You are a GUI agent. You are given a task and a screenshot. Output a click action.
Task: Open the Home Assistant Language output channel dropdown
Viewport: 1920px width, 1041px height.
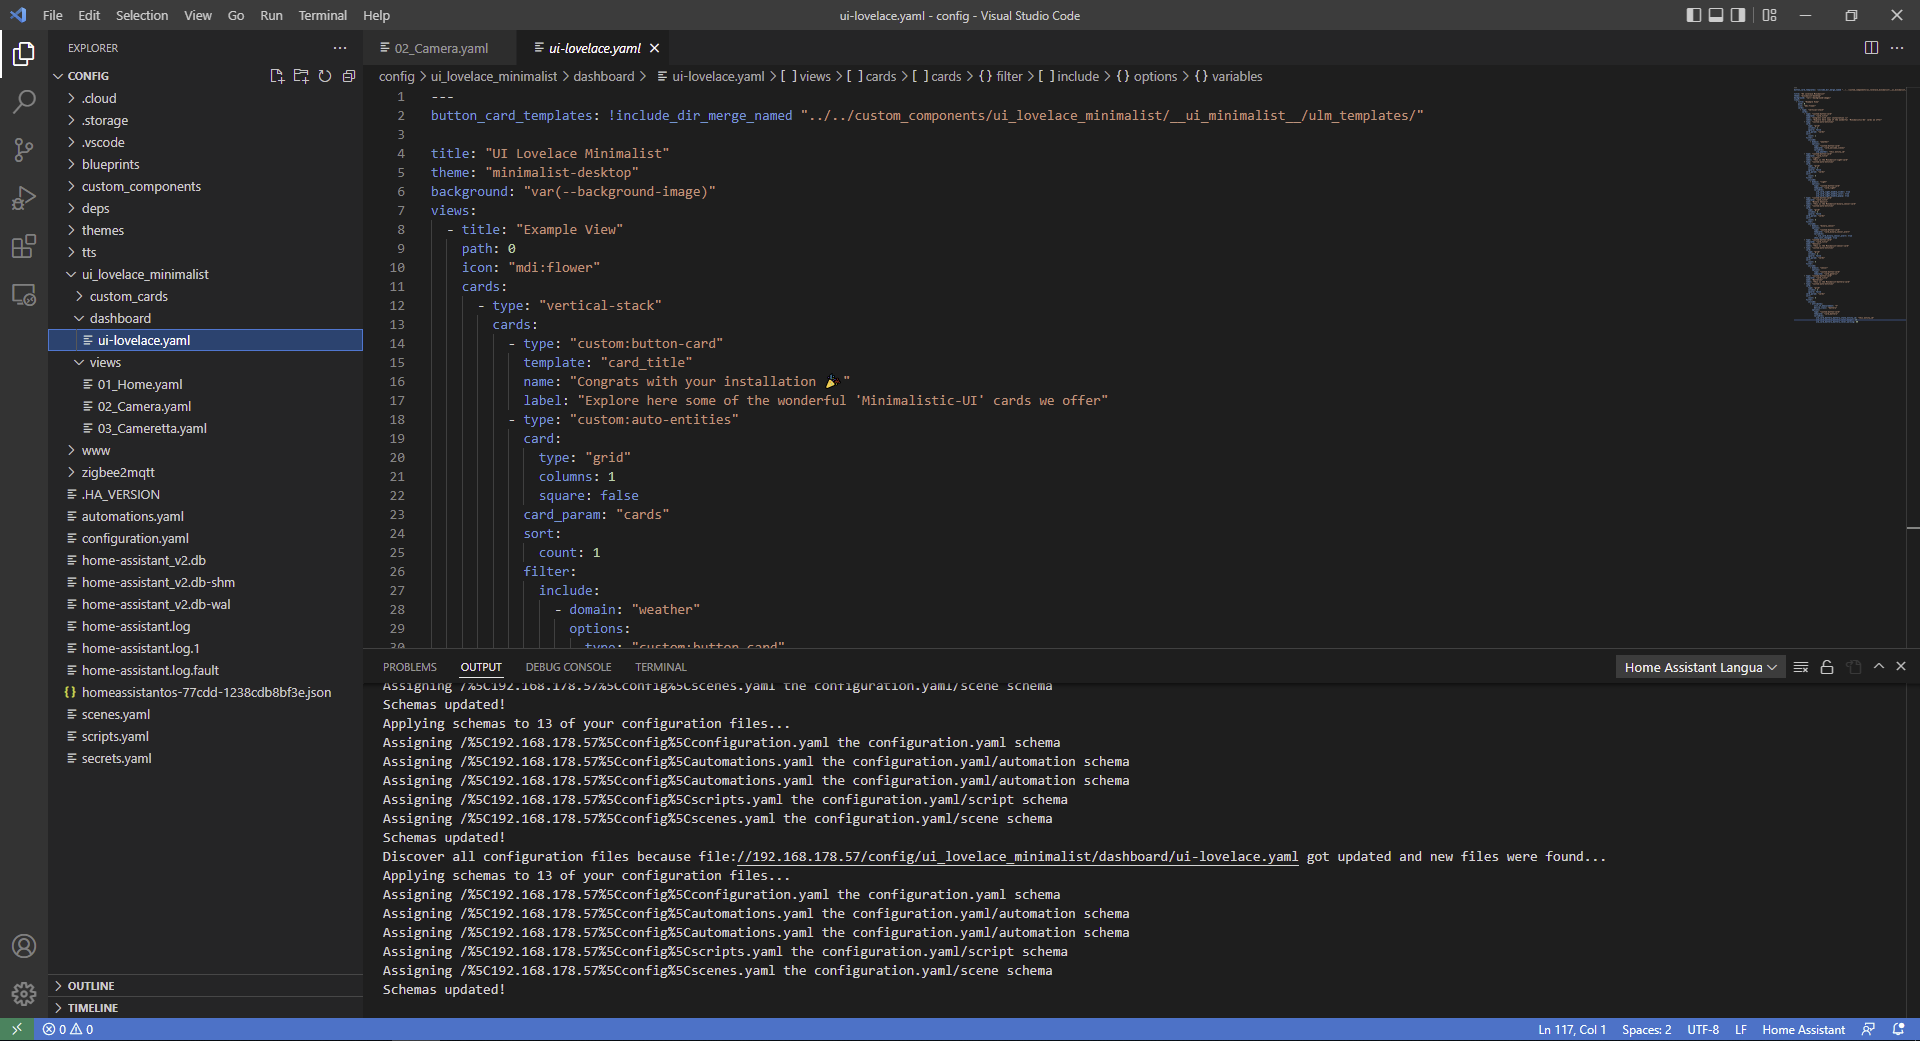coord(1700,667)
